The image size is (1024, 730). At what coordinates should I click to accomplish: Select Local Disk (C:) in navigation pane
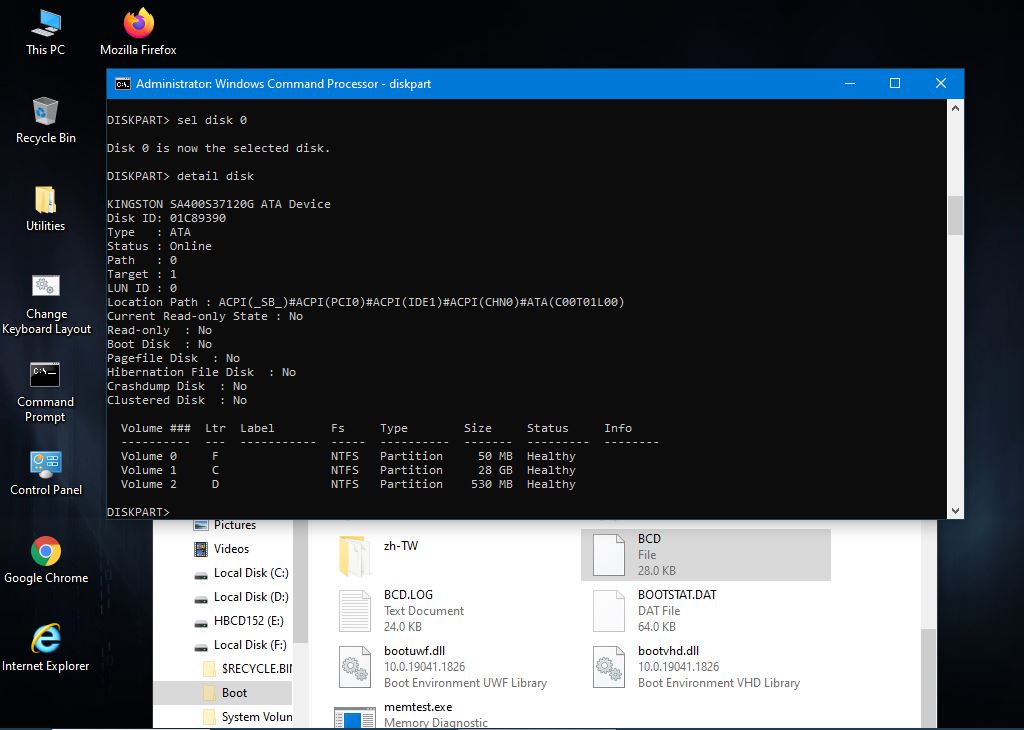point(250,573)
